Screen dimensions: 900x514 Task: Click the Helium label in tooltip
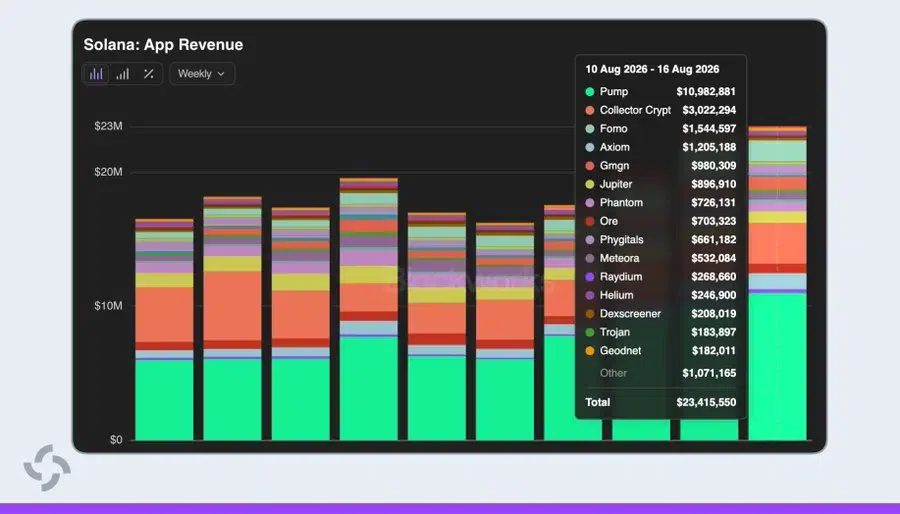(x=616, y=295)
